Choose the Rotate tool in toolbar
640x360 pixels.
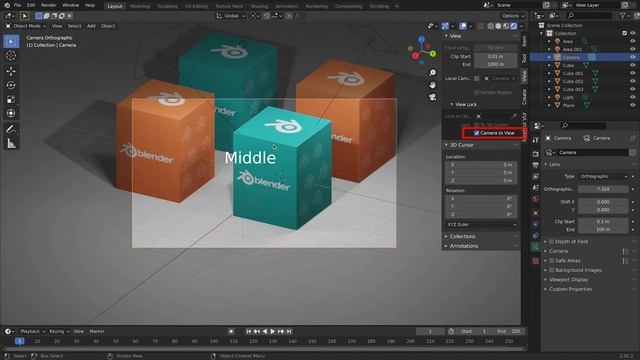11,85
